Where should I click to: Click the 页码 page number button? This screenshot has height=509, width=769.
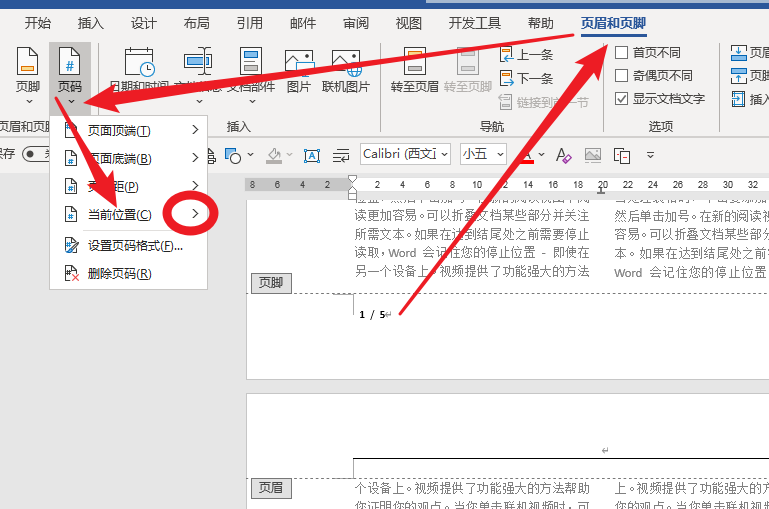(x=70, y=75)
